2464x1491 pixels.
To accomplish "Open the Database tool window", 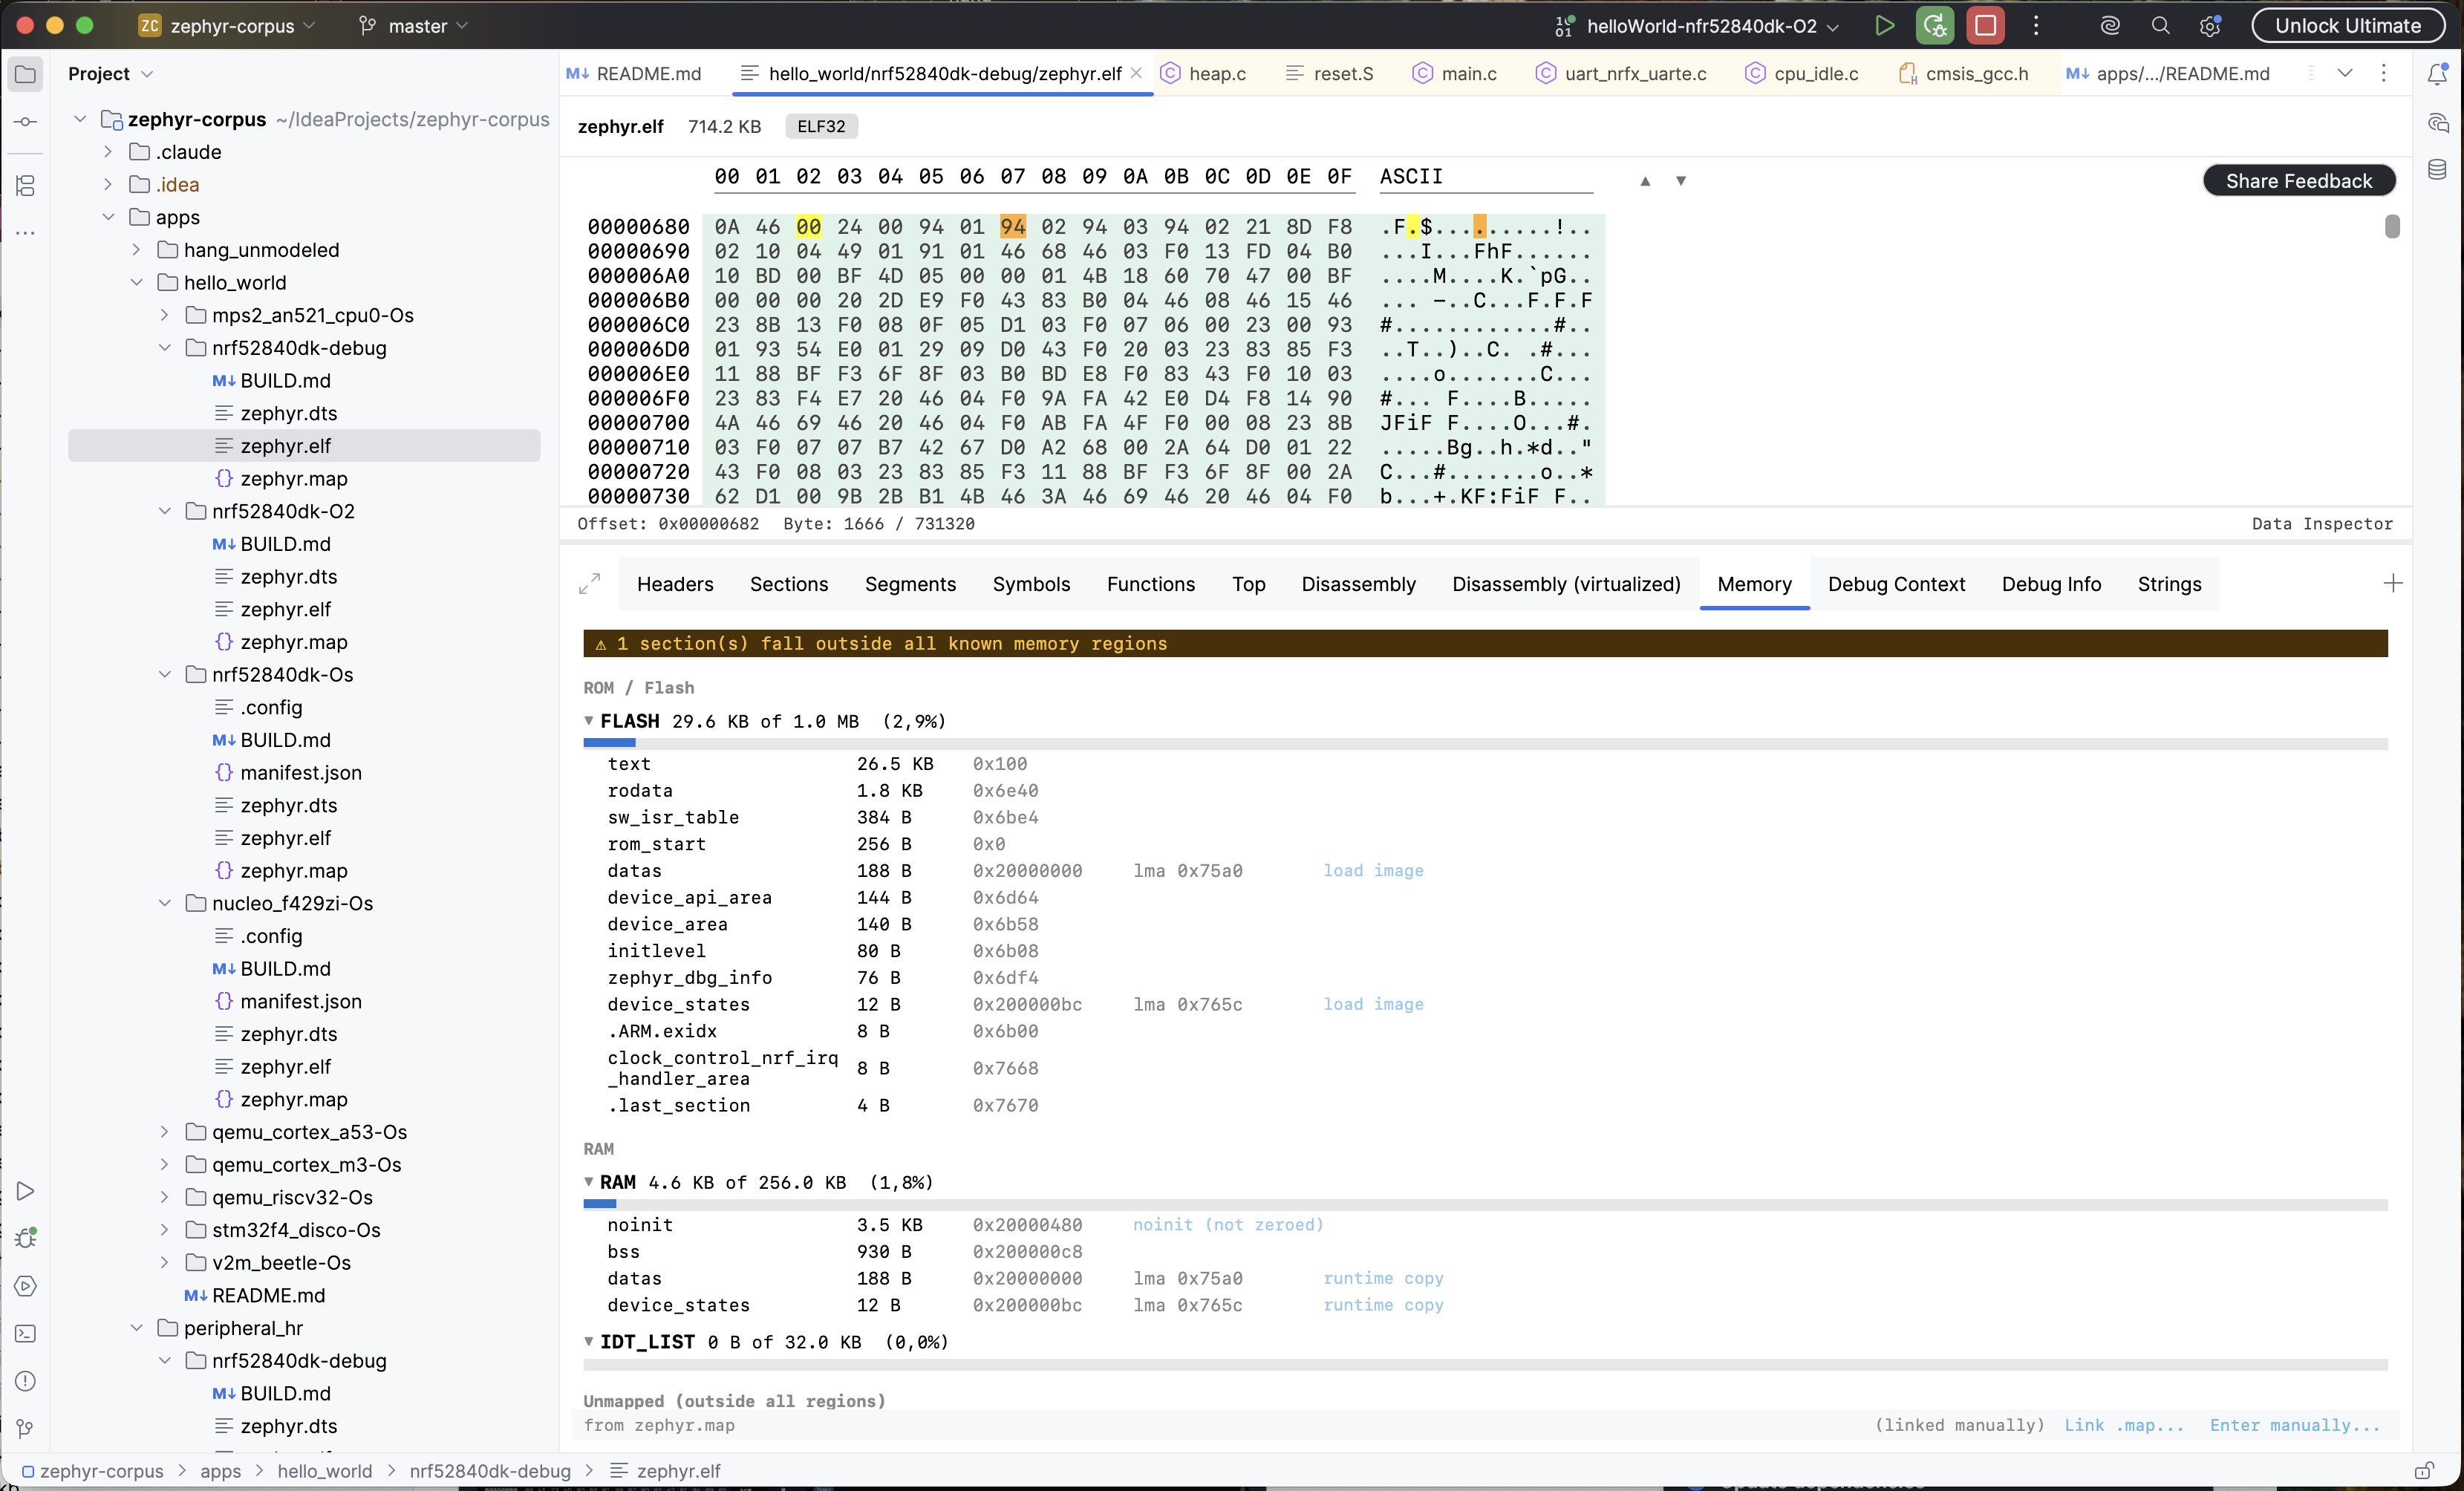I will click(x=2437, y=170).
